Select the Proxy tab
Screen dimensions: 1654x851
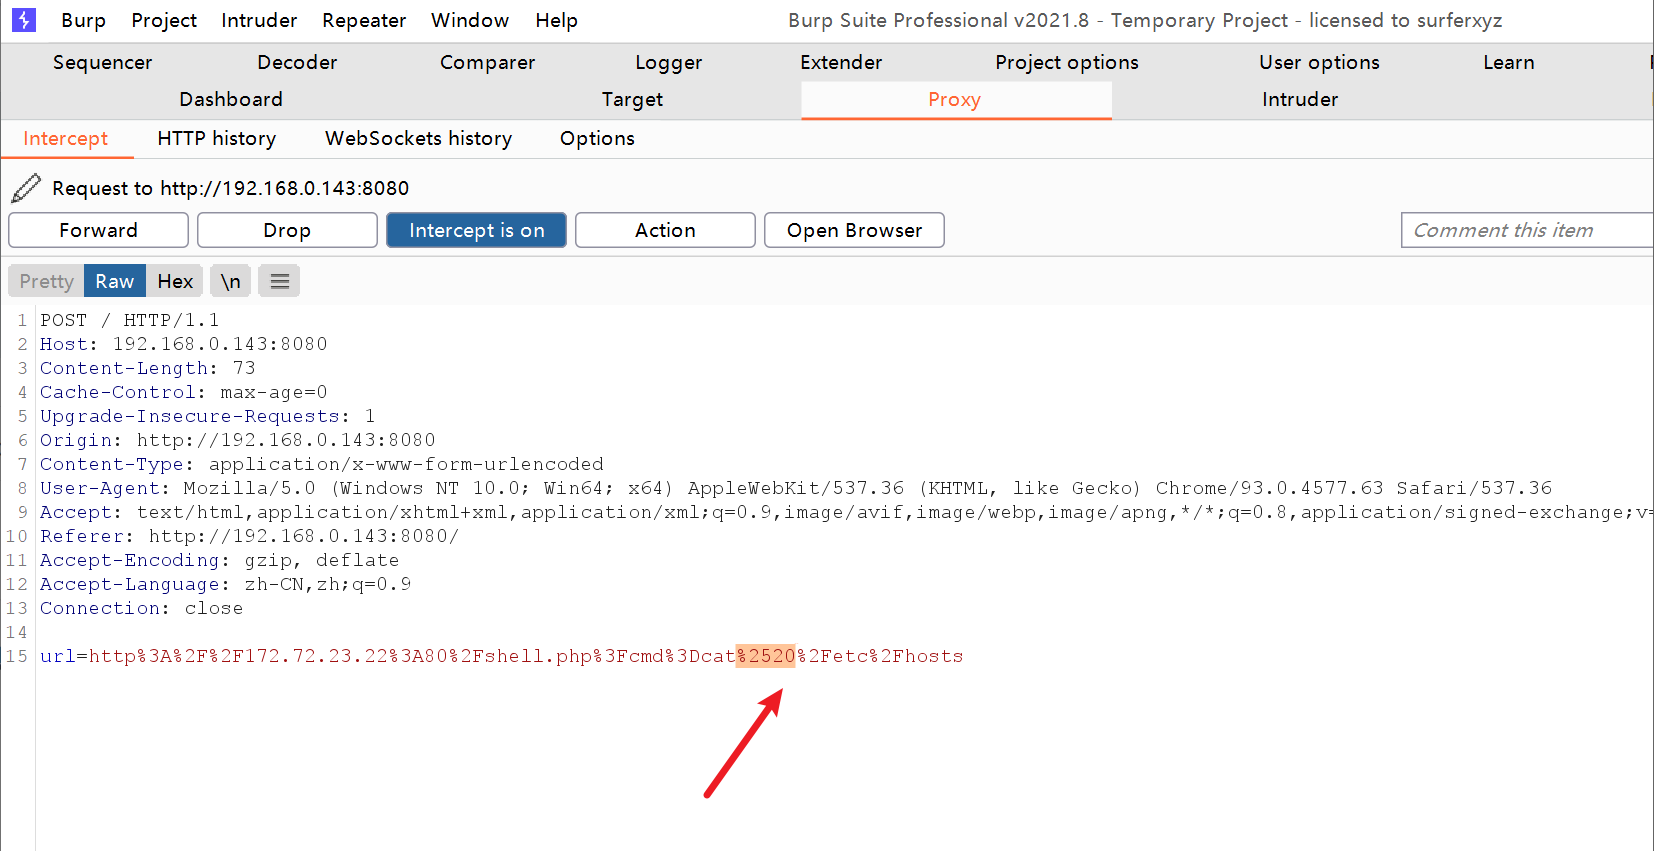(x=955, y=99)
